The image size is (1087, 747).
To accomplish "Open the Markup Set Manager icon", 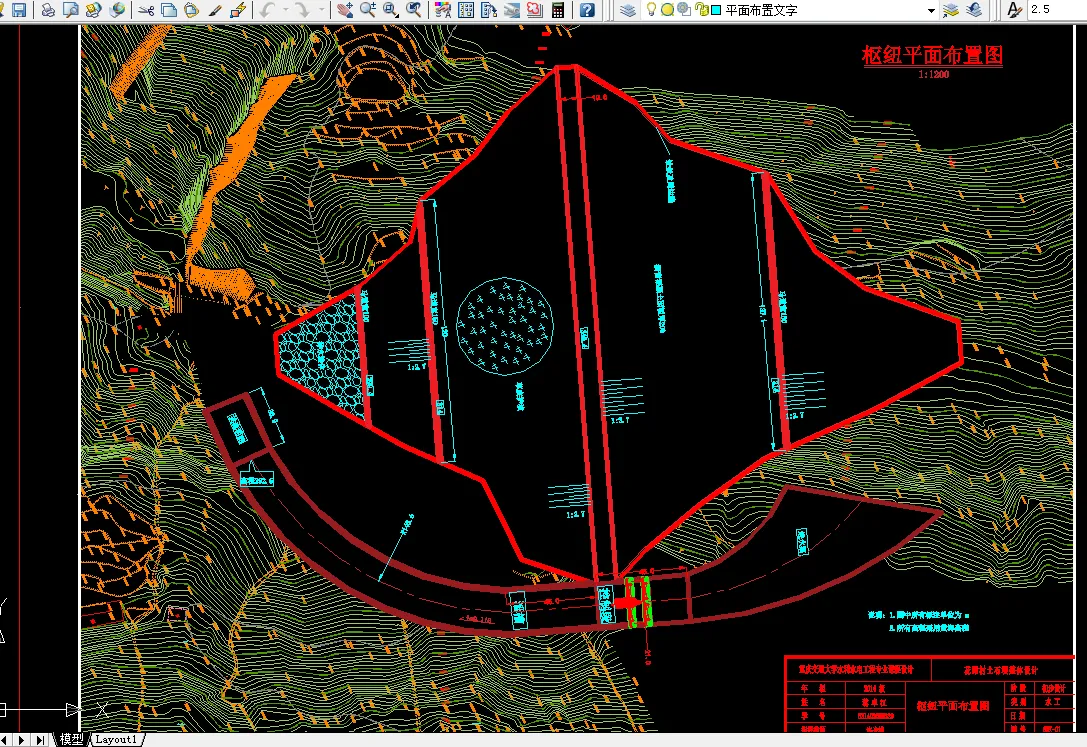I will (x=535, y=10).
